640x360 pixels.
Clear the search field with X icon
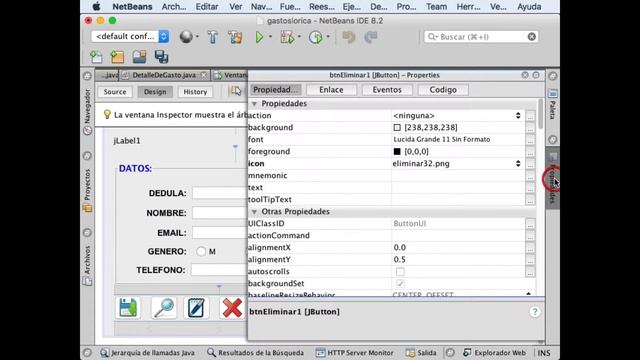[x=531, y=37]
